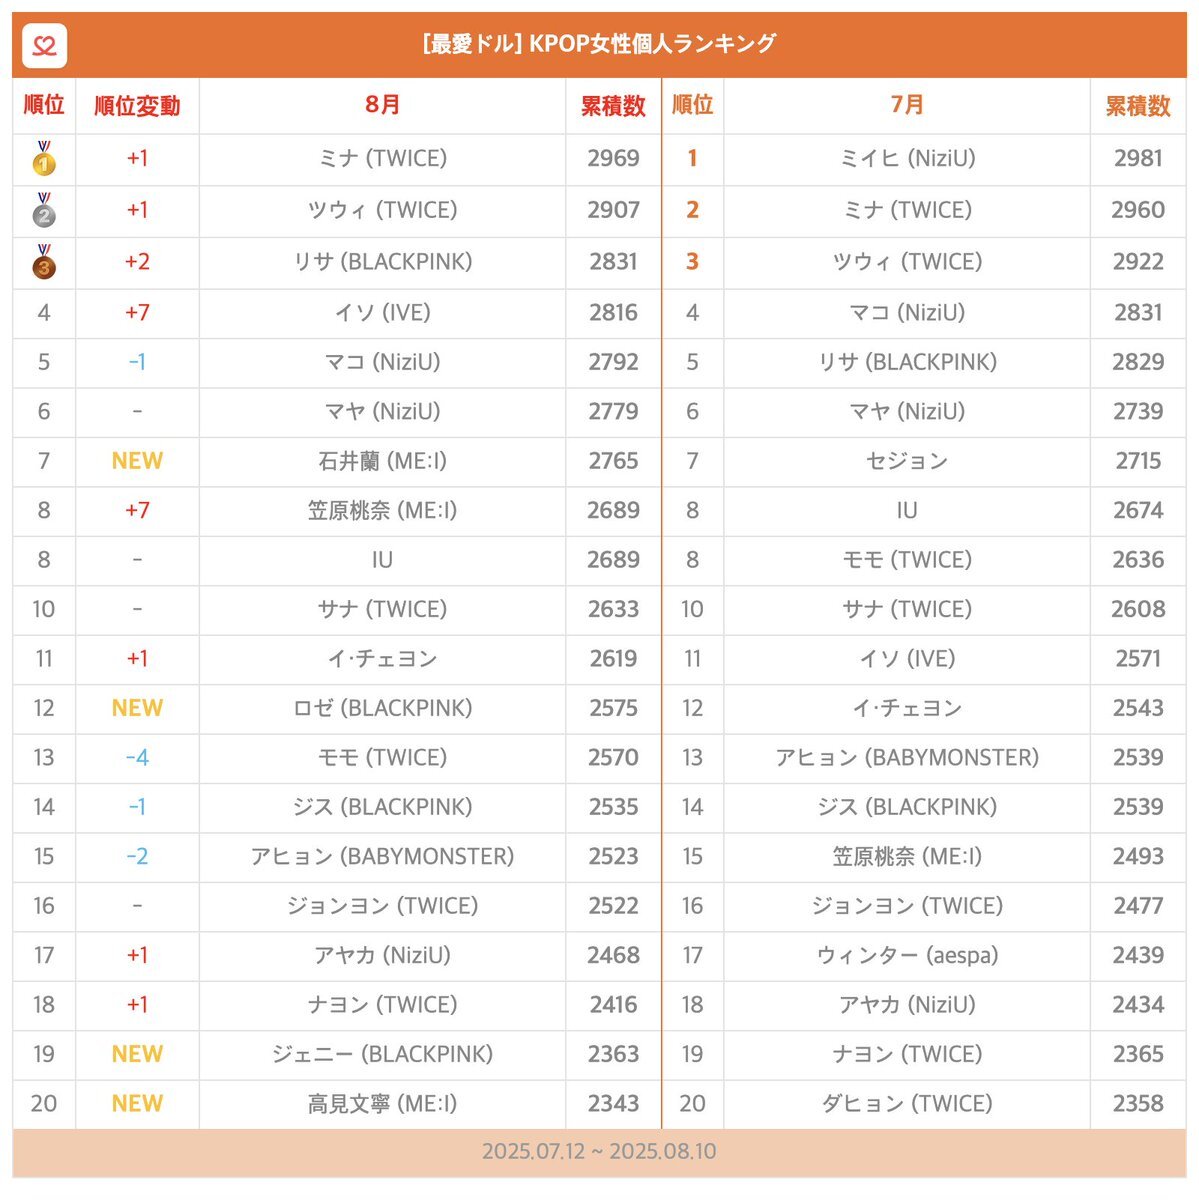1199x1200 pixels.
Task: Select ダヒョン (TWICE) in July ranking
Action: [x=907, y=1104]
